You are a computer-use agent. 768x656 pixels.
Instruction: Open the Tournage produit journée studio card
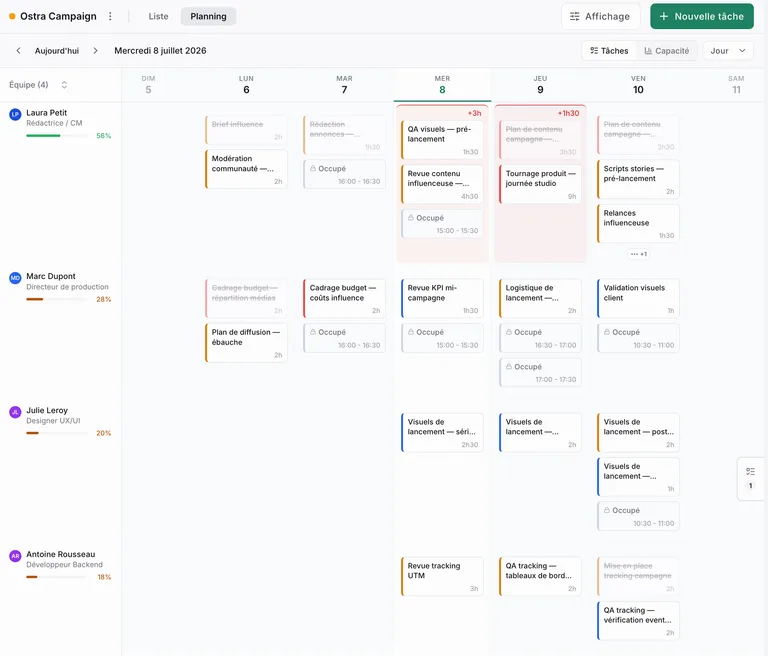[540, 184]
